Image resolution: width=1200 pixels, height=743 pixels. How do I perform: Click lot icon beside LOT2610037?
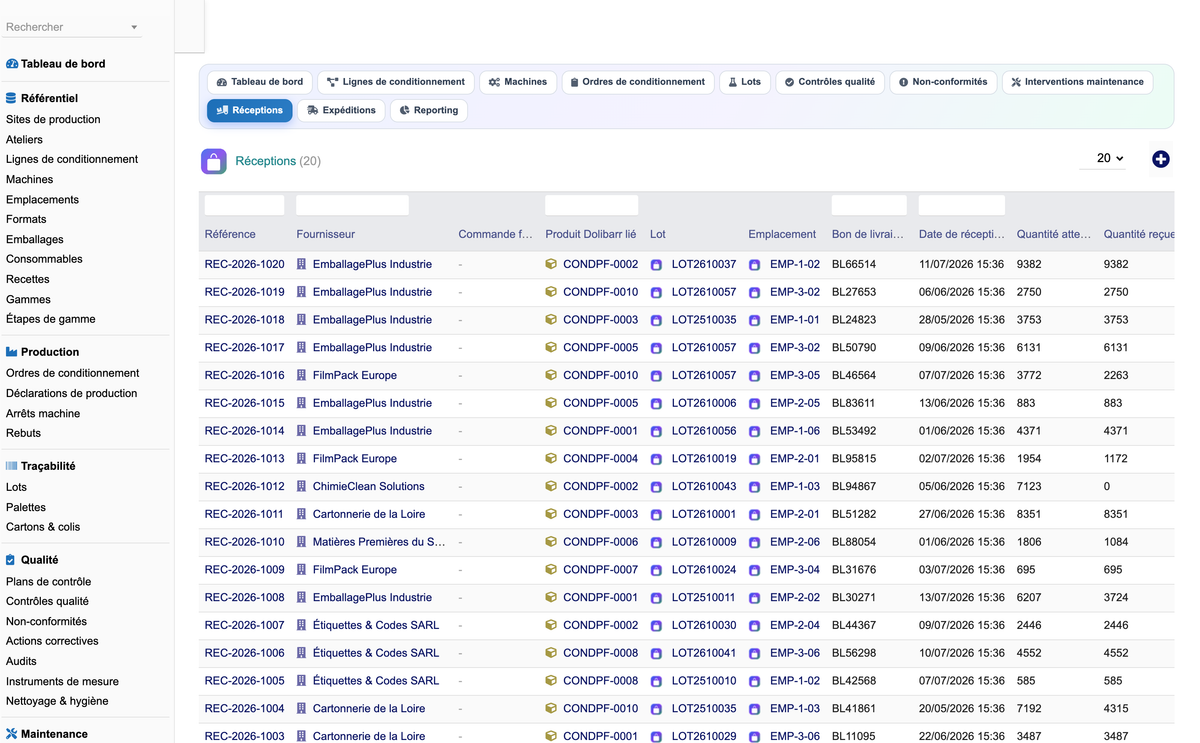coord(656,265)
